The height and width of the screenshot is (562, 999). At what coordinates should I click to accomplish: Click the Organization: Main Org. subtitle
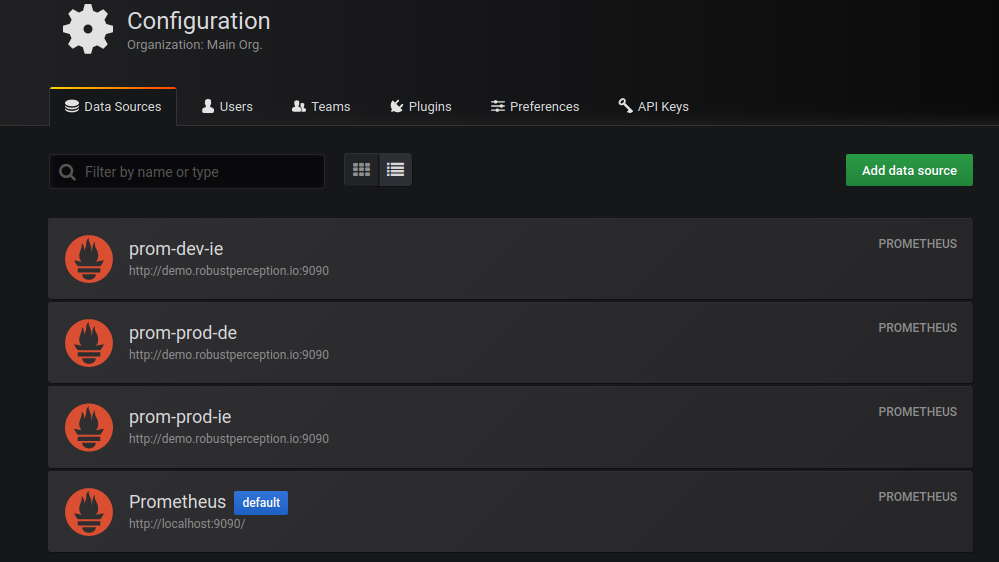click(x=194, y=45)
